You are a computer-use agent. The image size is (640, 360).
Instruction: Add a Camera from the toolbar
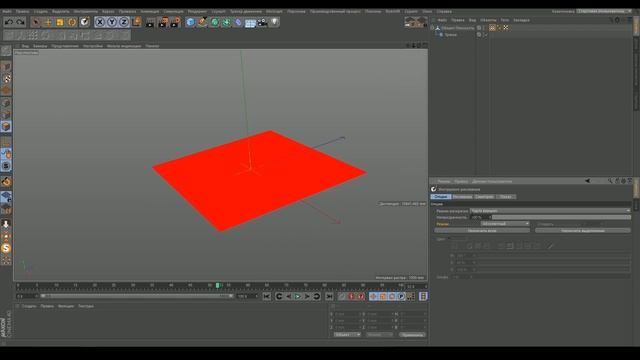pyautogui.click(x=262, y=22)
